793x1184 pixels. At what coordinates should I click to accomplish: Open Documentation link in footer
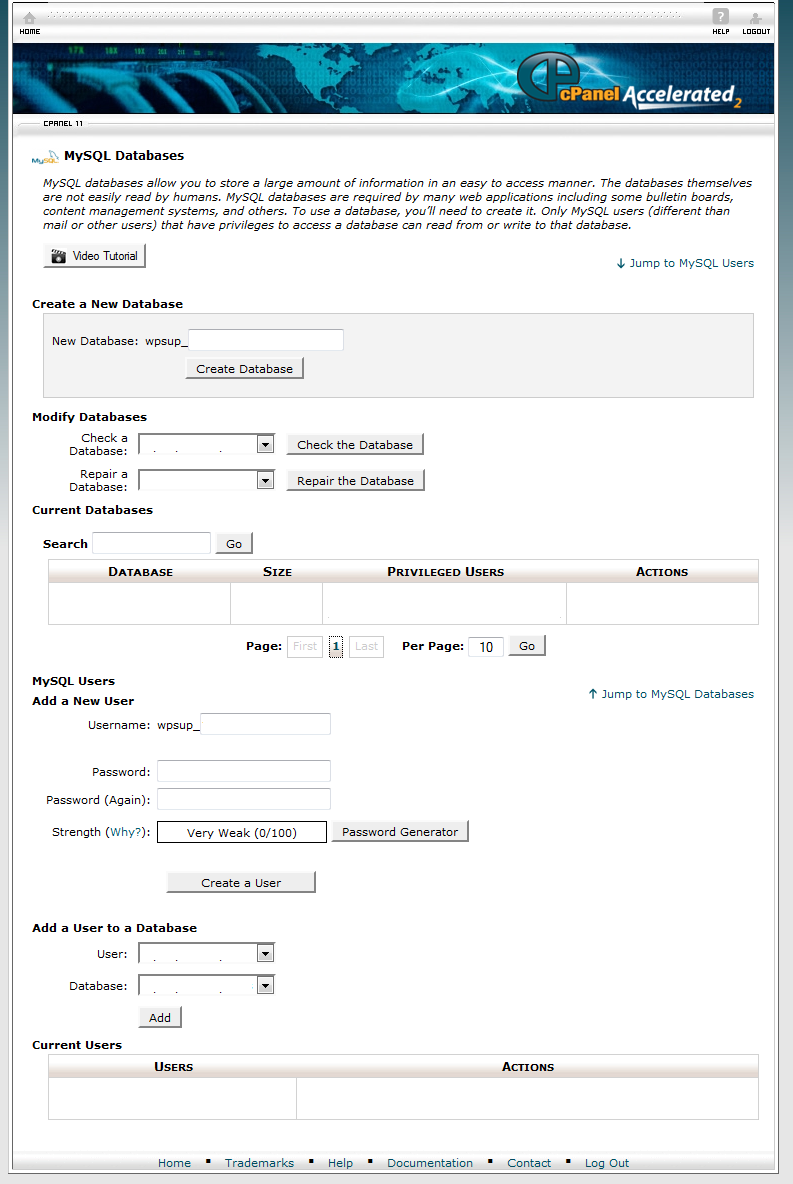(430, 1163)
